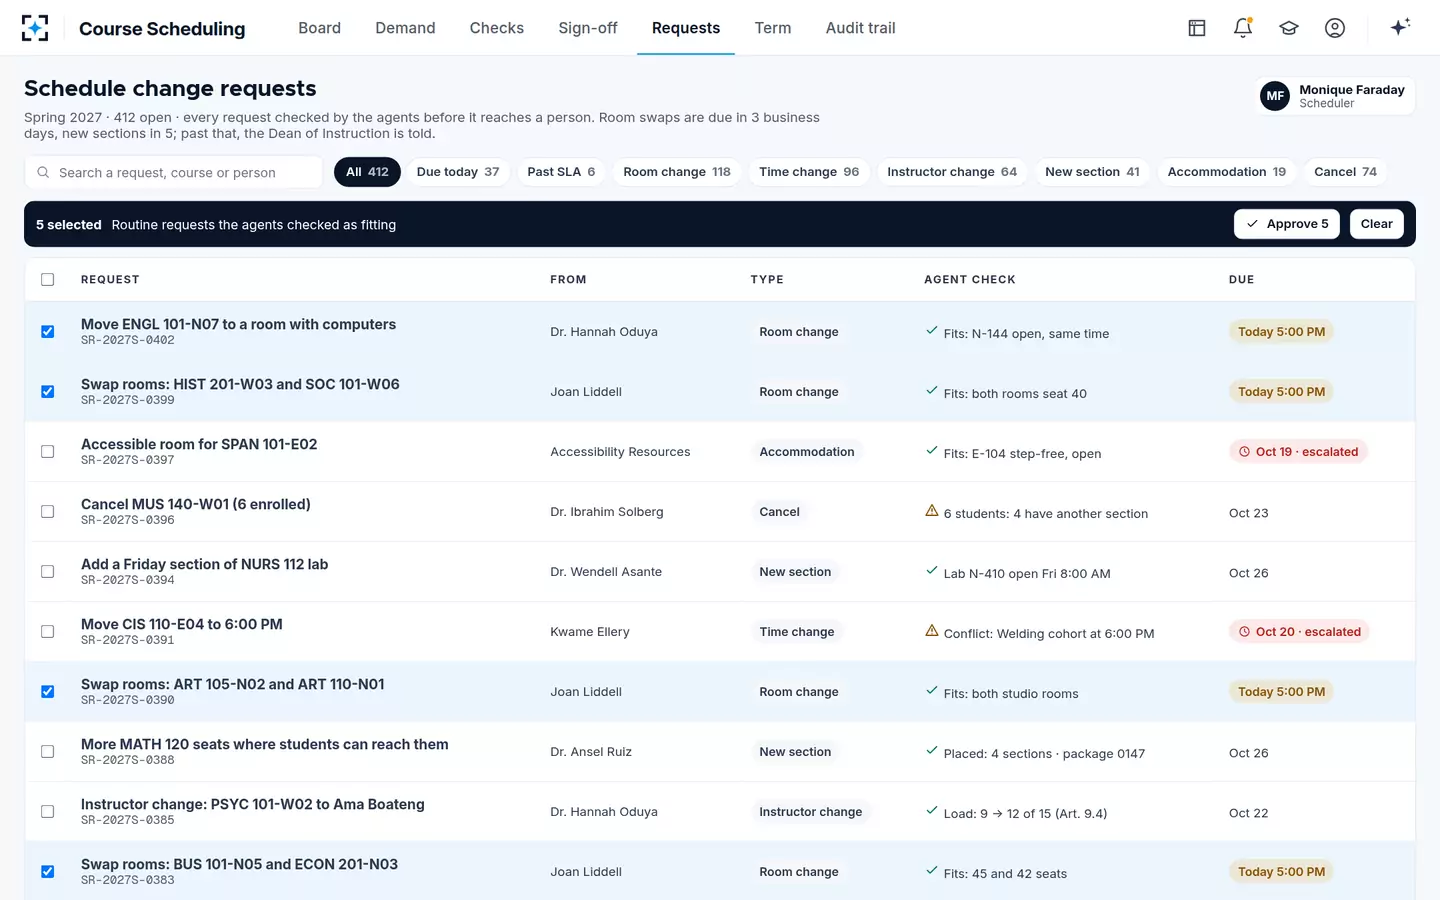
Task: Check the Cancel MUS 140-W01 request box
Action: pos(47,511)
